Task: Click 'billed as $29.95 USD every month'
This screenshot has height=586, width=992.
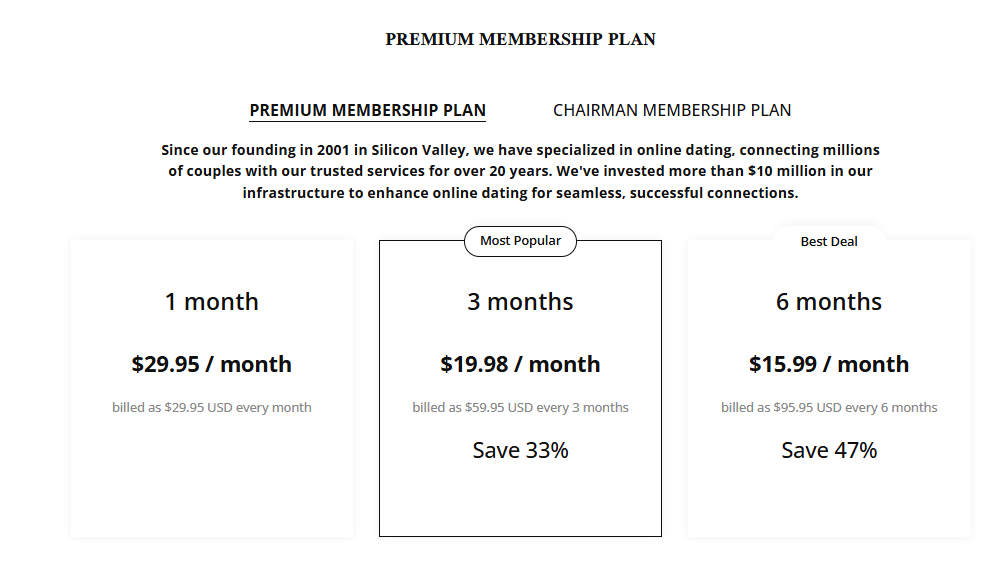Action: pos(212,407)
